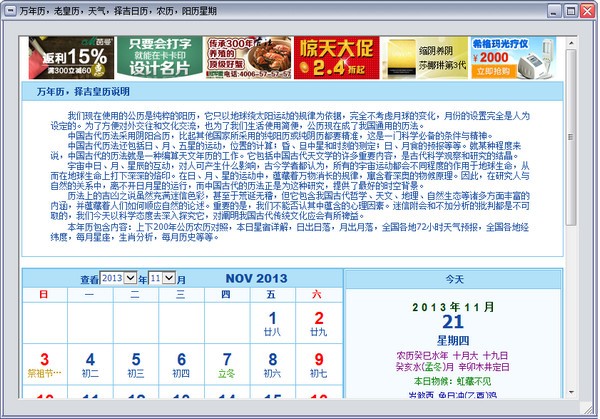
Task: Click the 本日物候：虹藏不见 line
Action: coord(452,381)
